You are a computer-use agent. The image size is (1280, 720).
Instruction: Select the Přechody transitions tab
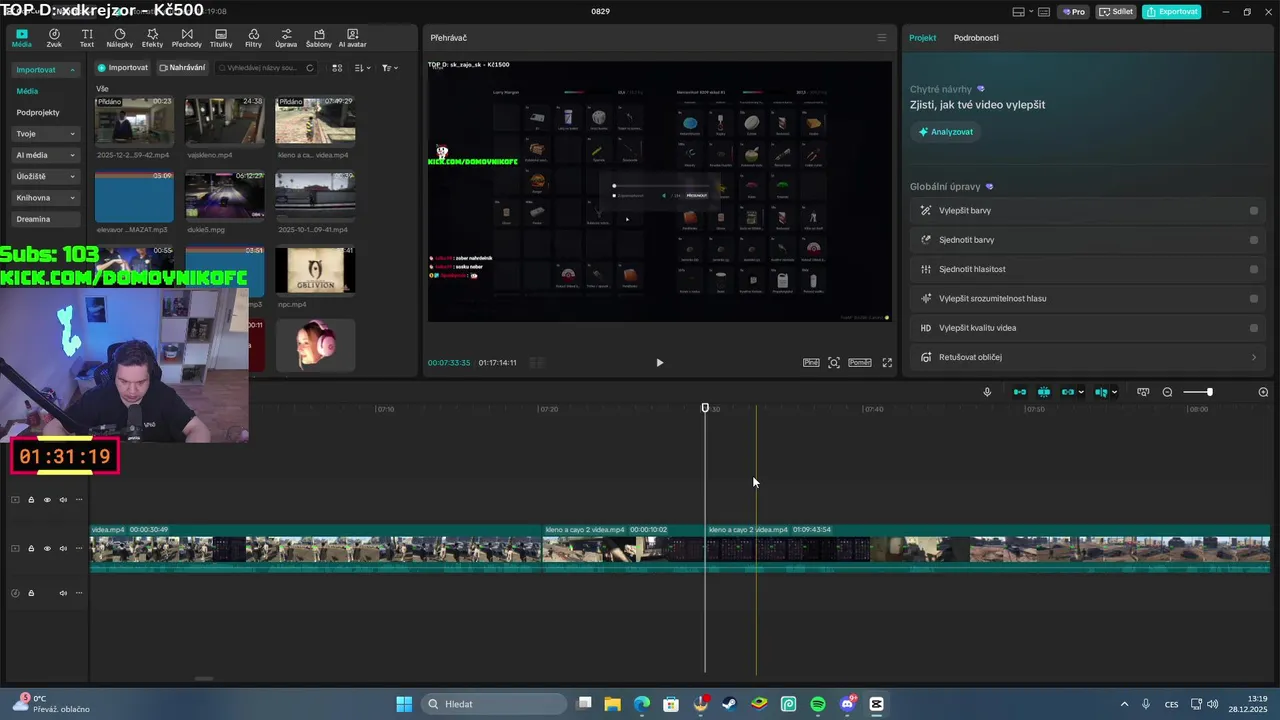[186, 38]
